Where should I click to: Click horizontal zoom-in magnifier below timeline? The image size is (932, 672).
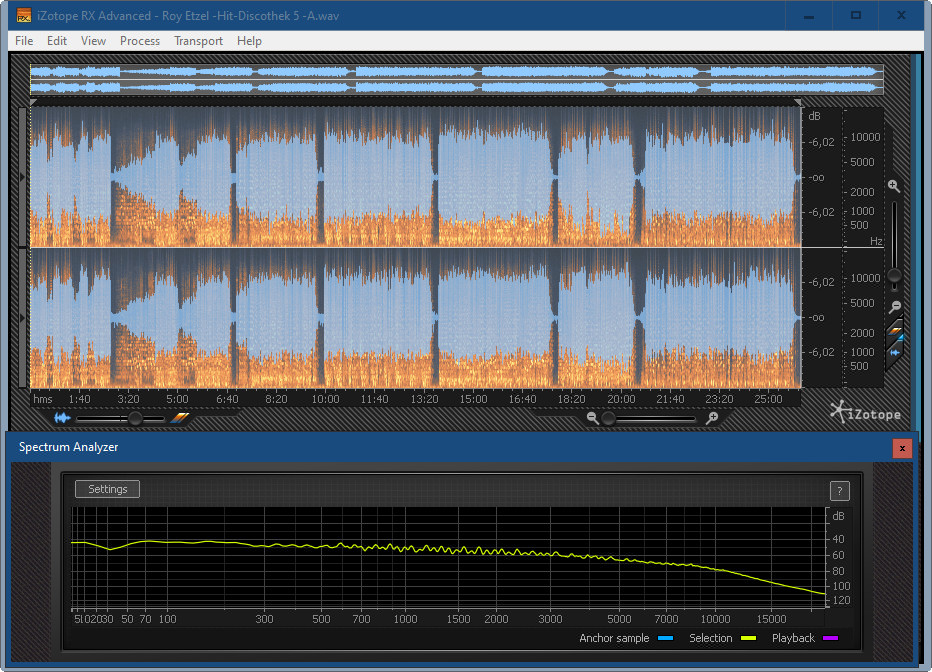[711, 418]
